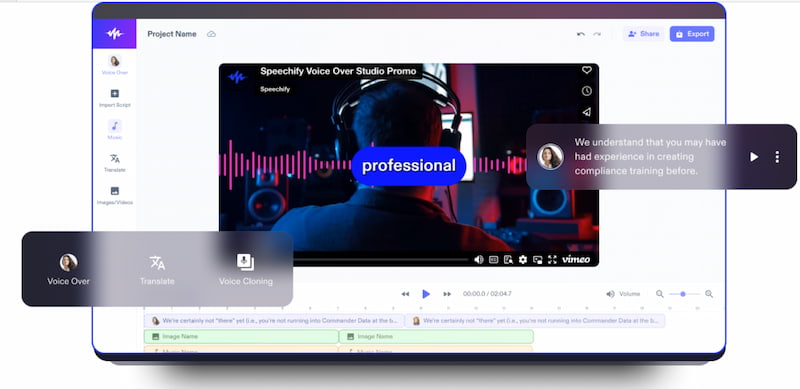Click the Speechify waveform logo in the sidebar
This screenshot has height=389, width=800.
(114, 34)
